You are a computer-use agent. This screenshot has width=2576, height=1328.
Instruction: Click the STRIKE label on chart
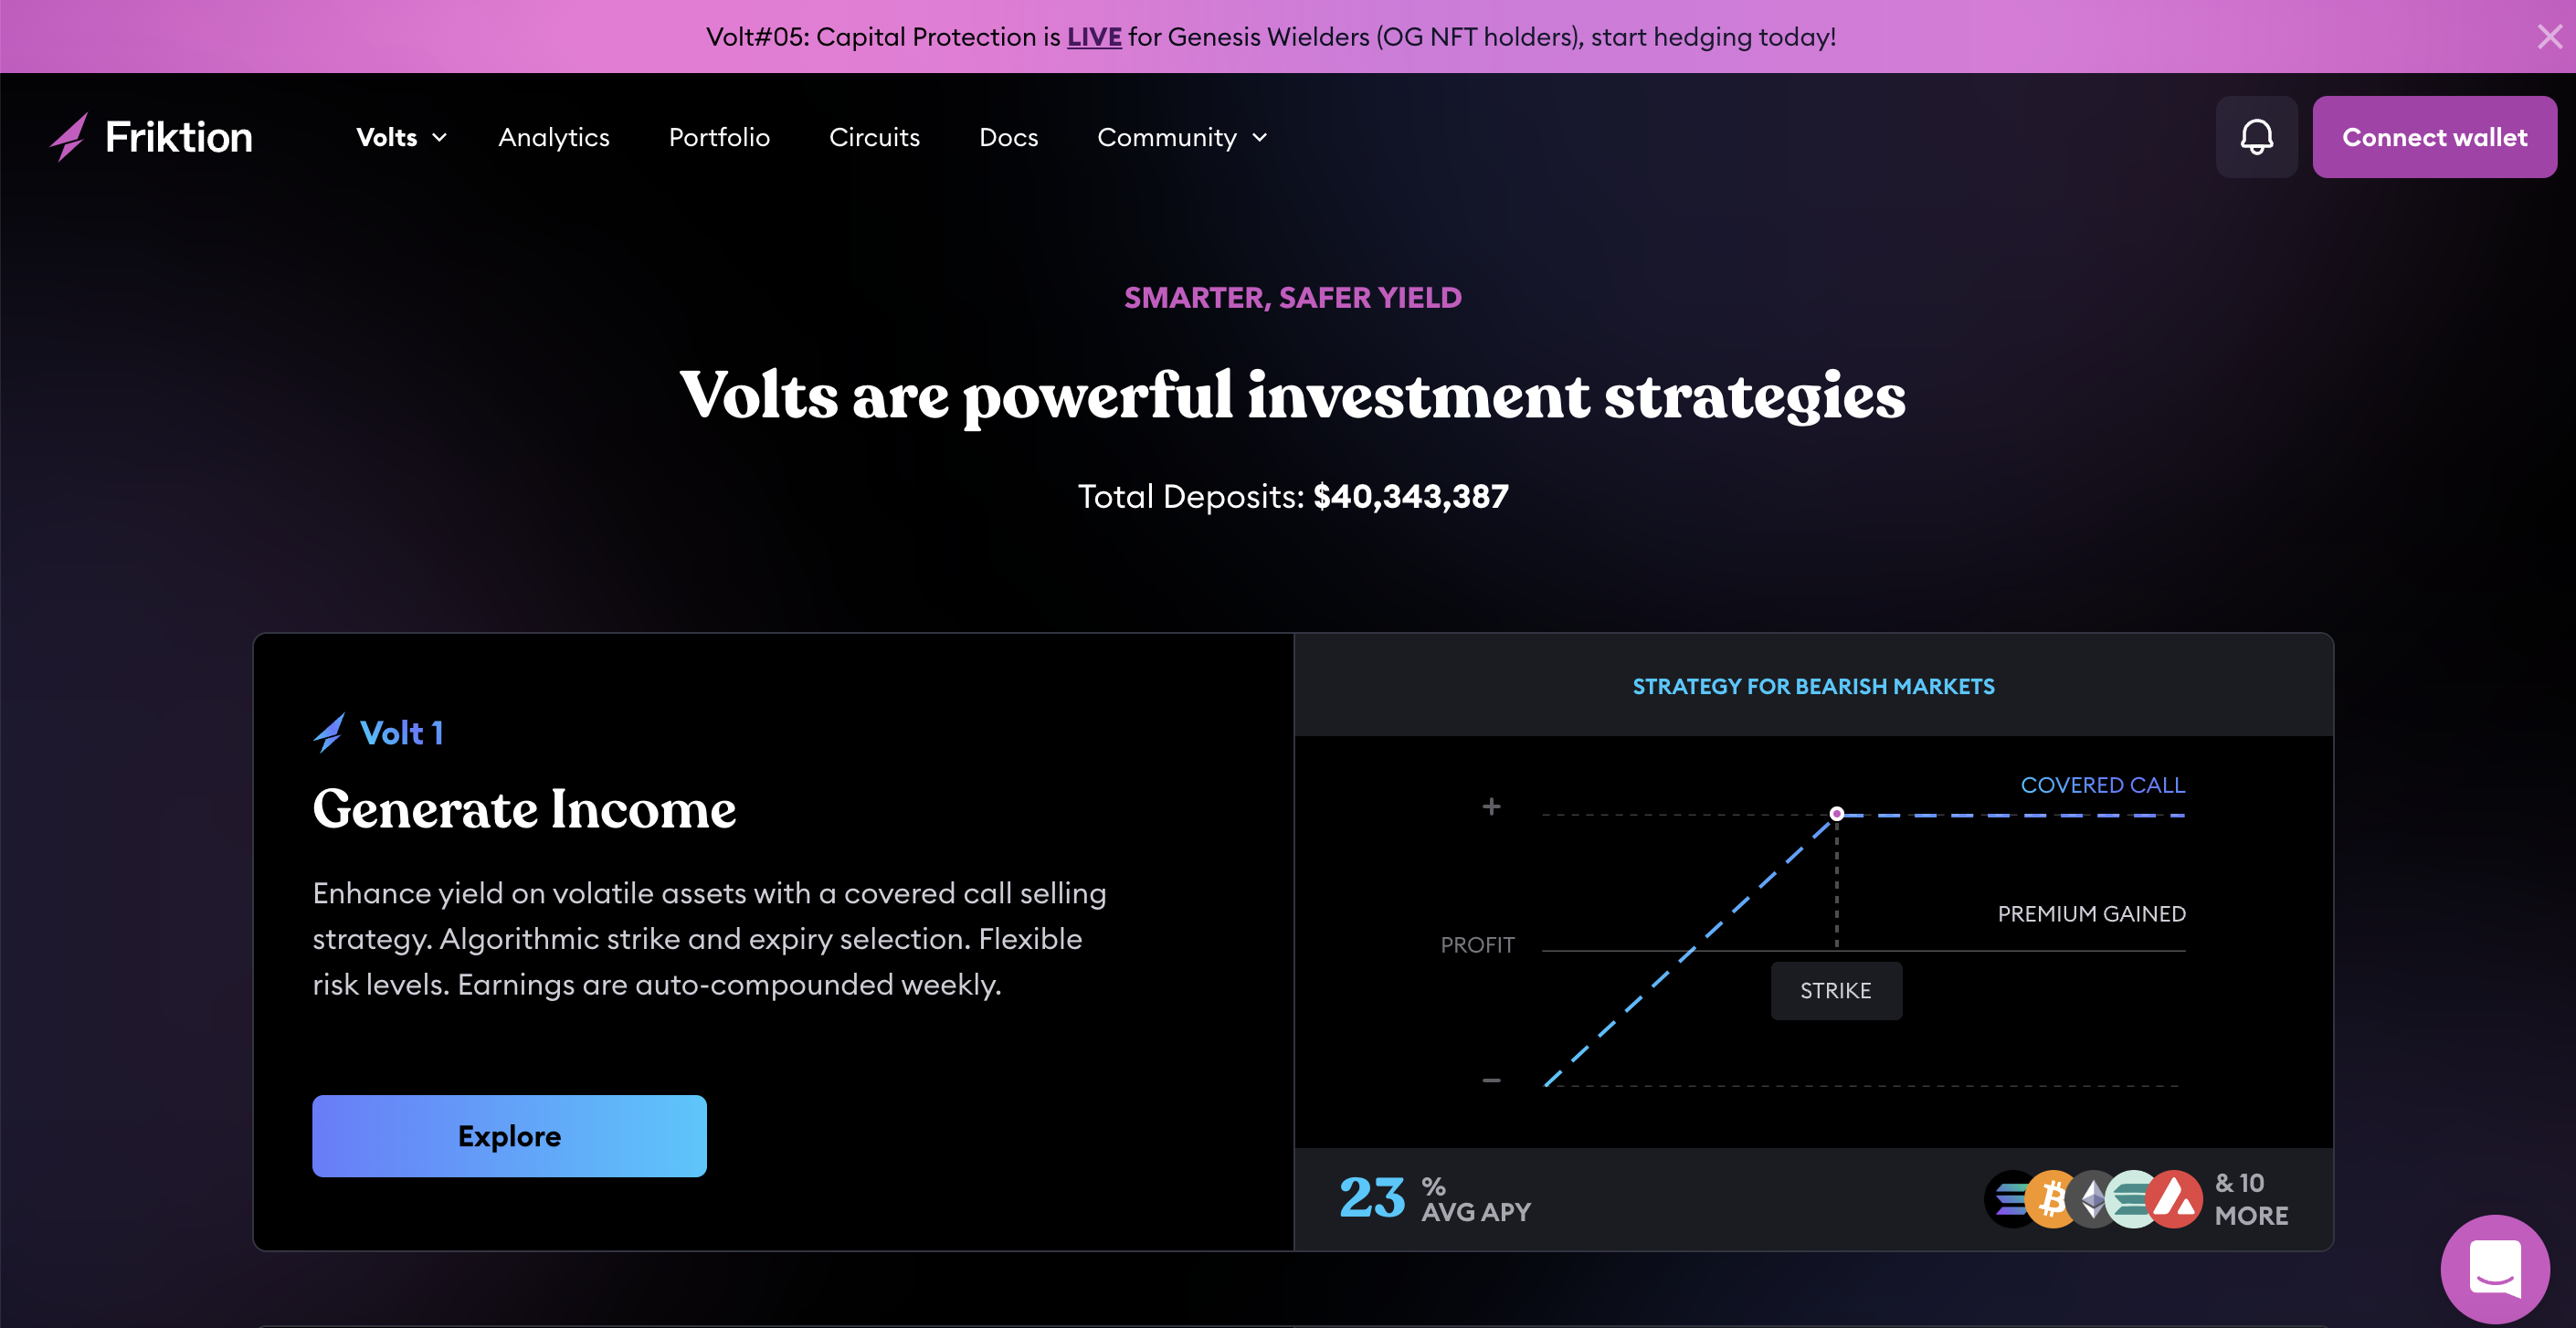point(1836,990)
